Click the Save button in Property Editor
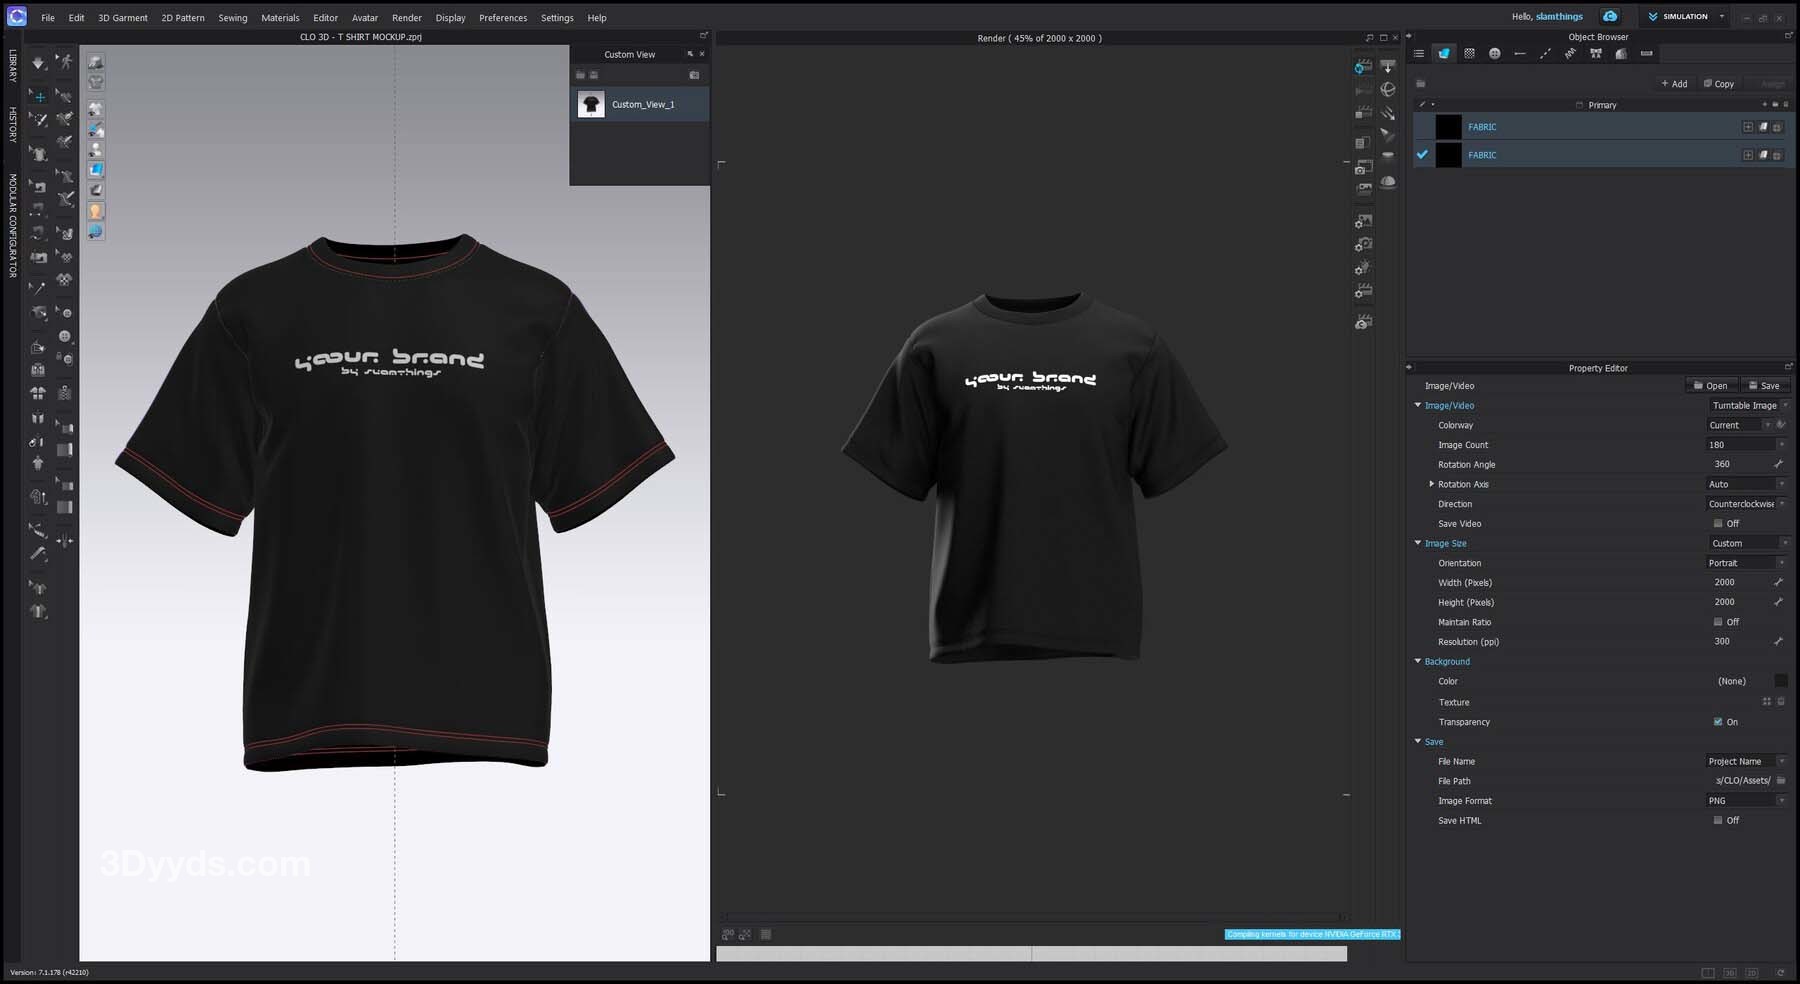1800x984 pixels. pos(1764,386)
